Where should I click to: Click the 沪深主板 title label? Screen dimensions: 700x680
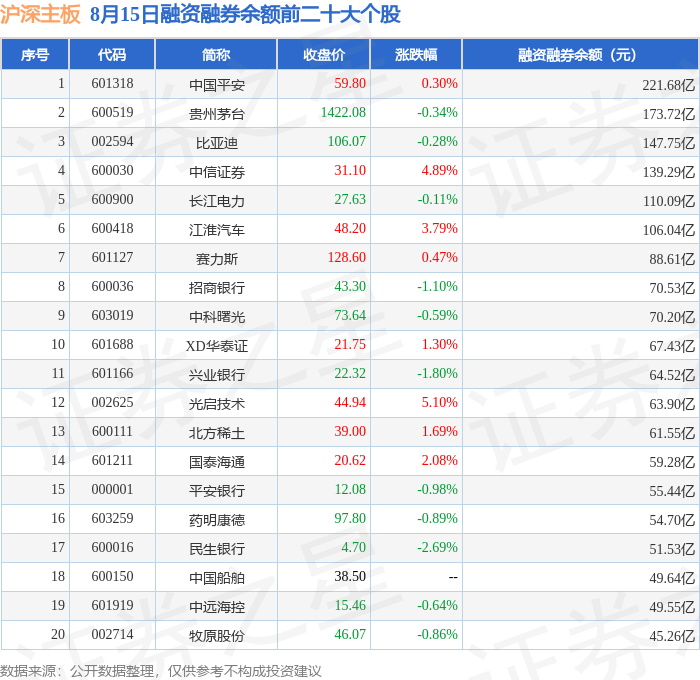coord(40,14)
